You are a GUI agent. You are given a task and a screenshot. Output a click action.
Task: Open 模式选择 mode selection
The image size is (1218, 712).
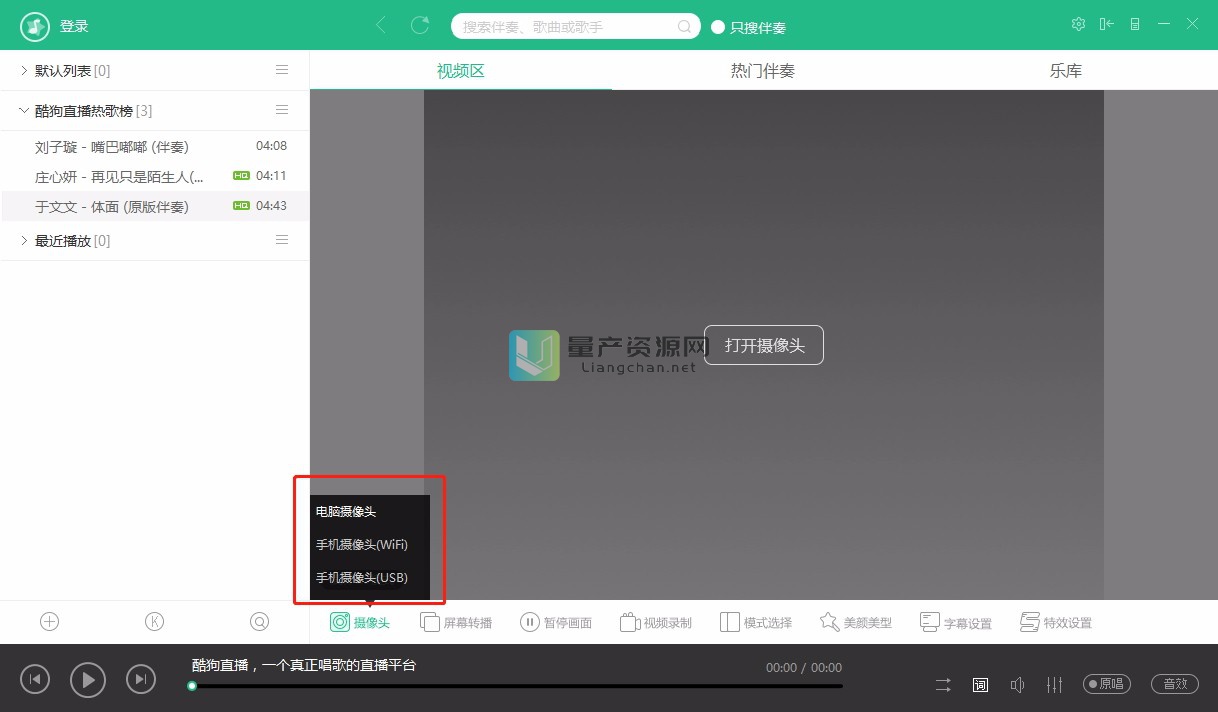click(756, 622)
